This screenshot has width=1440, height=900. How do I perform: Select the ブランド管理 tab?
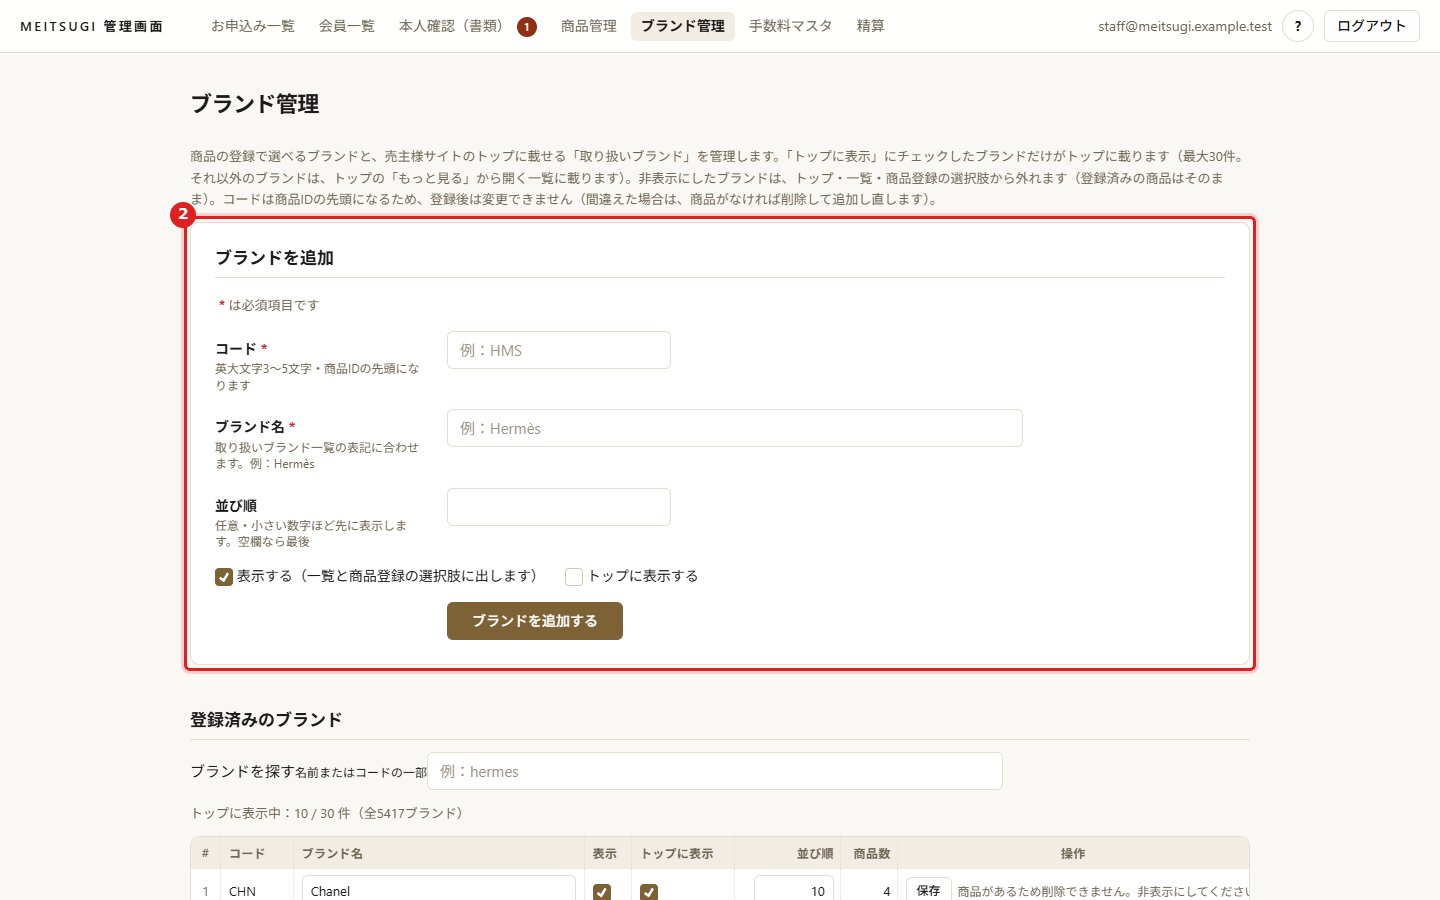683,26
